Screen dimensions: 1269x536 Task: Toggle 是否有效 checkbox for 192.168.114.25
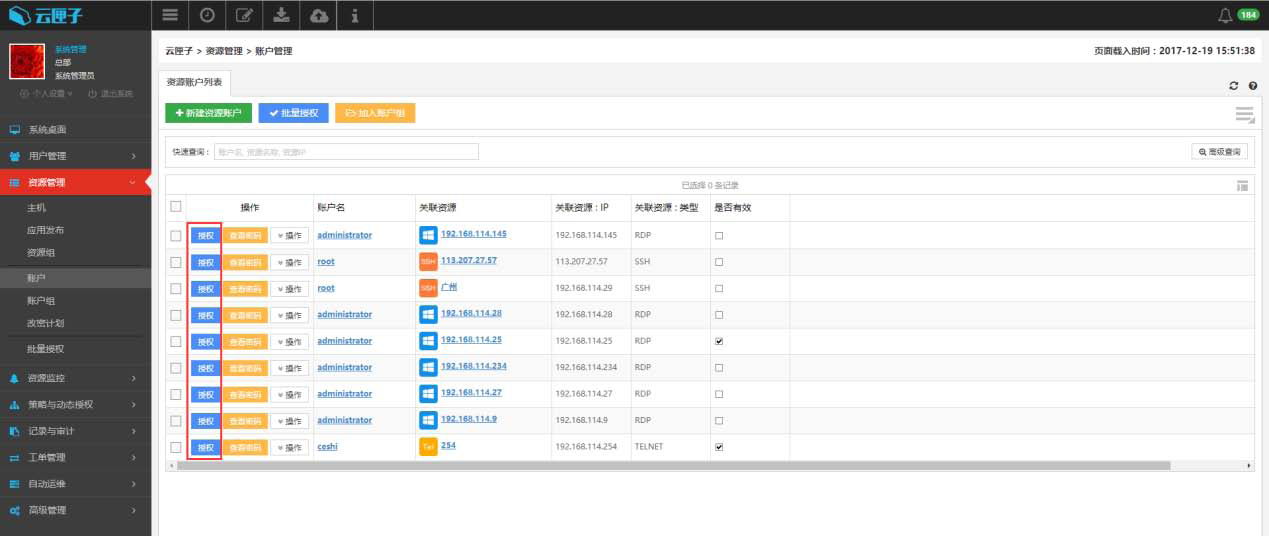click(719, 341)
